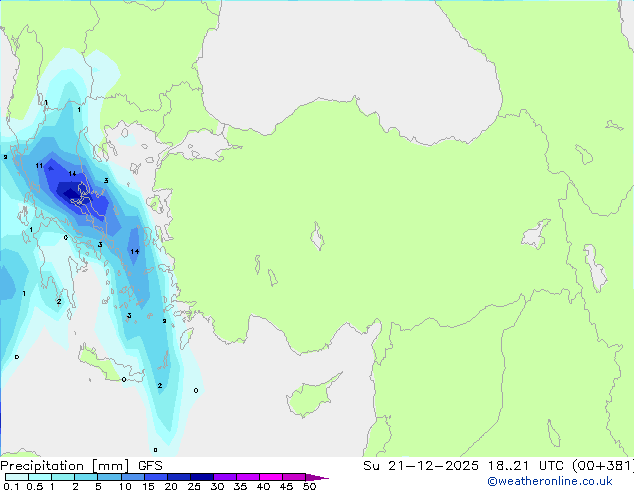Click the over-50 mm legend arrow tip
The height and width of the screenshot is (490, 634).
tap(317, 477)
